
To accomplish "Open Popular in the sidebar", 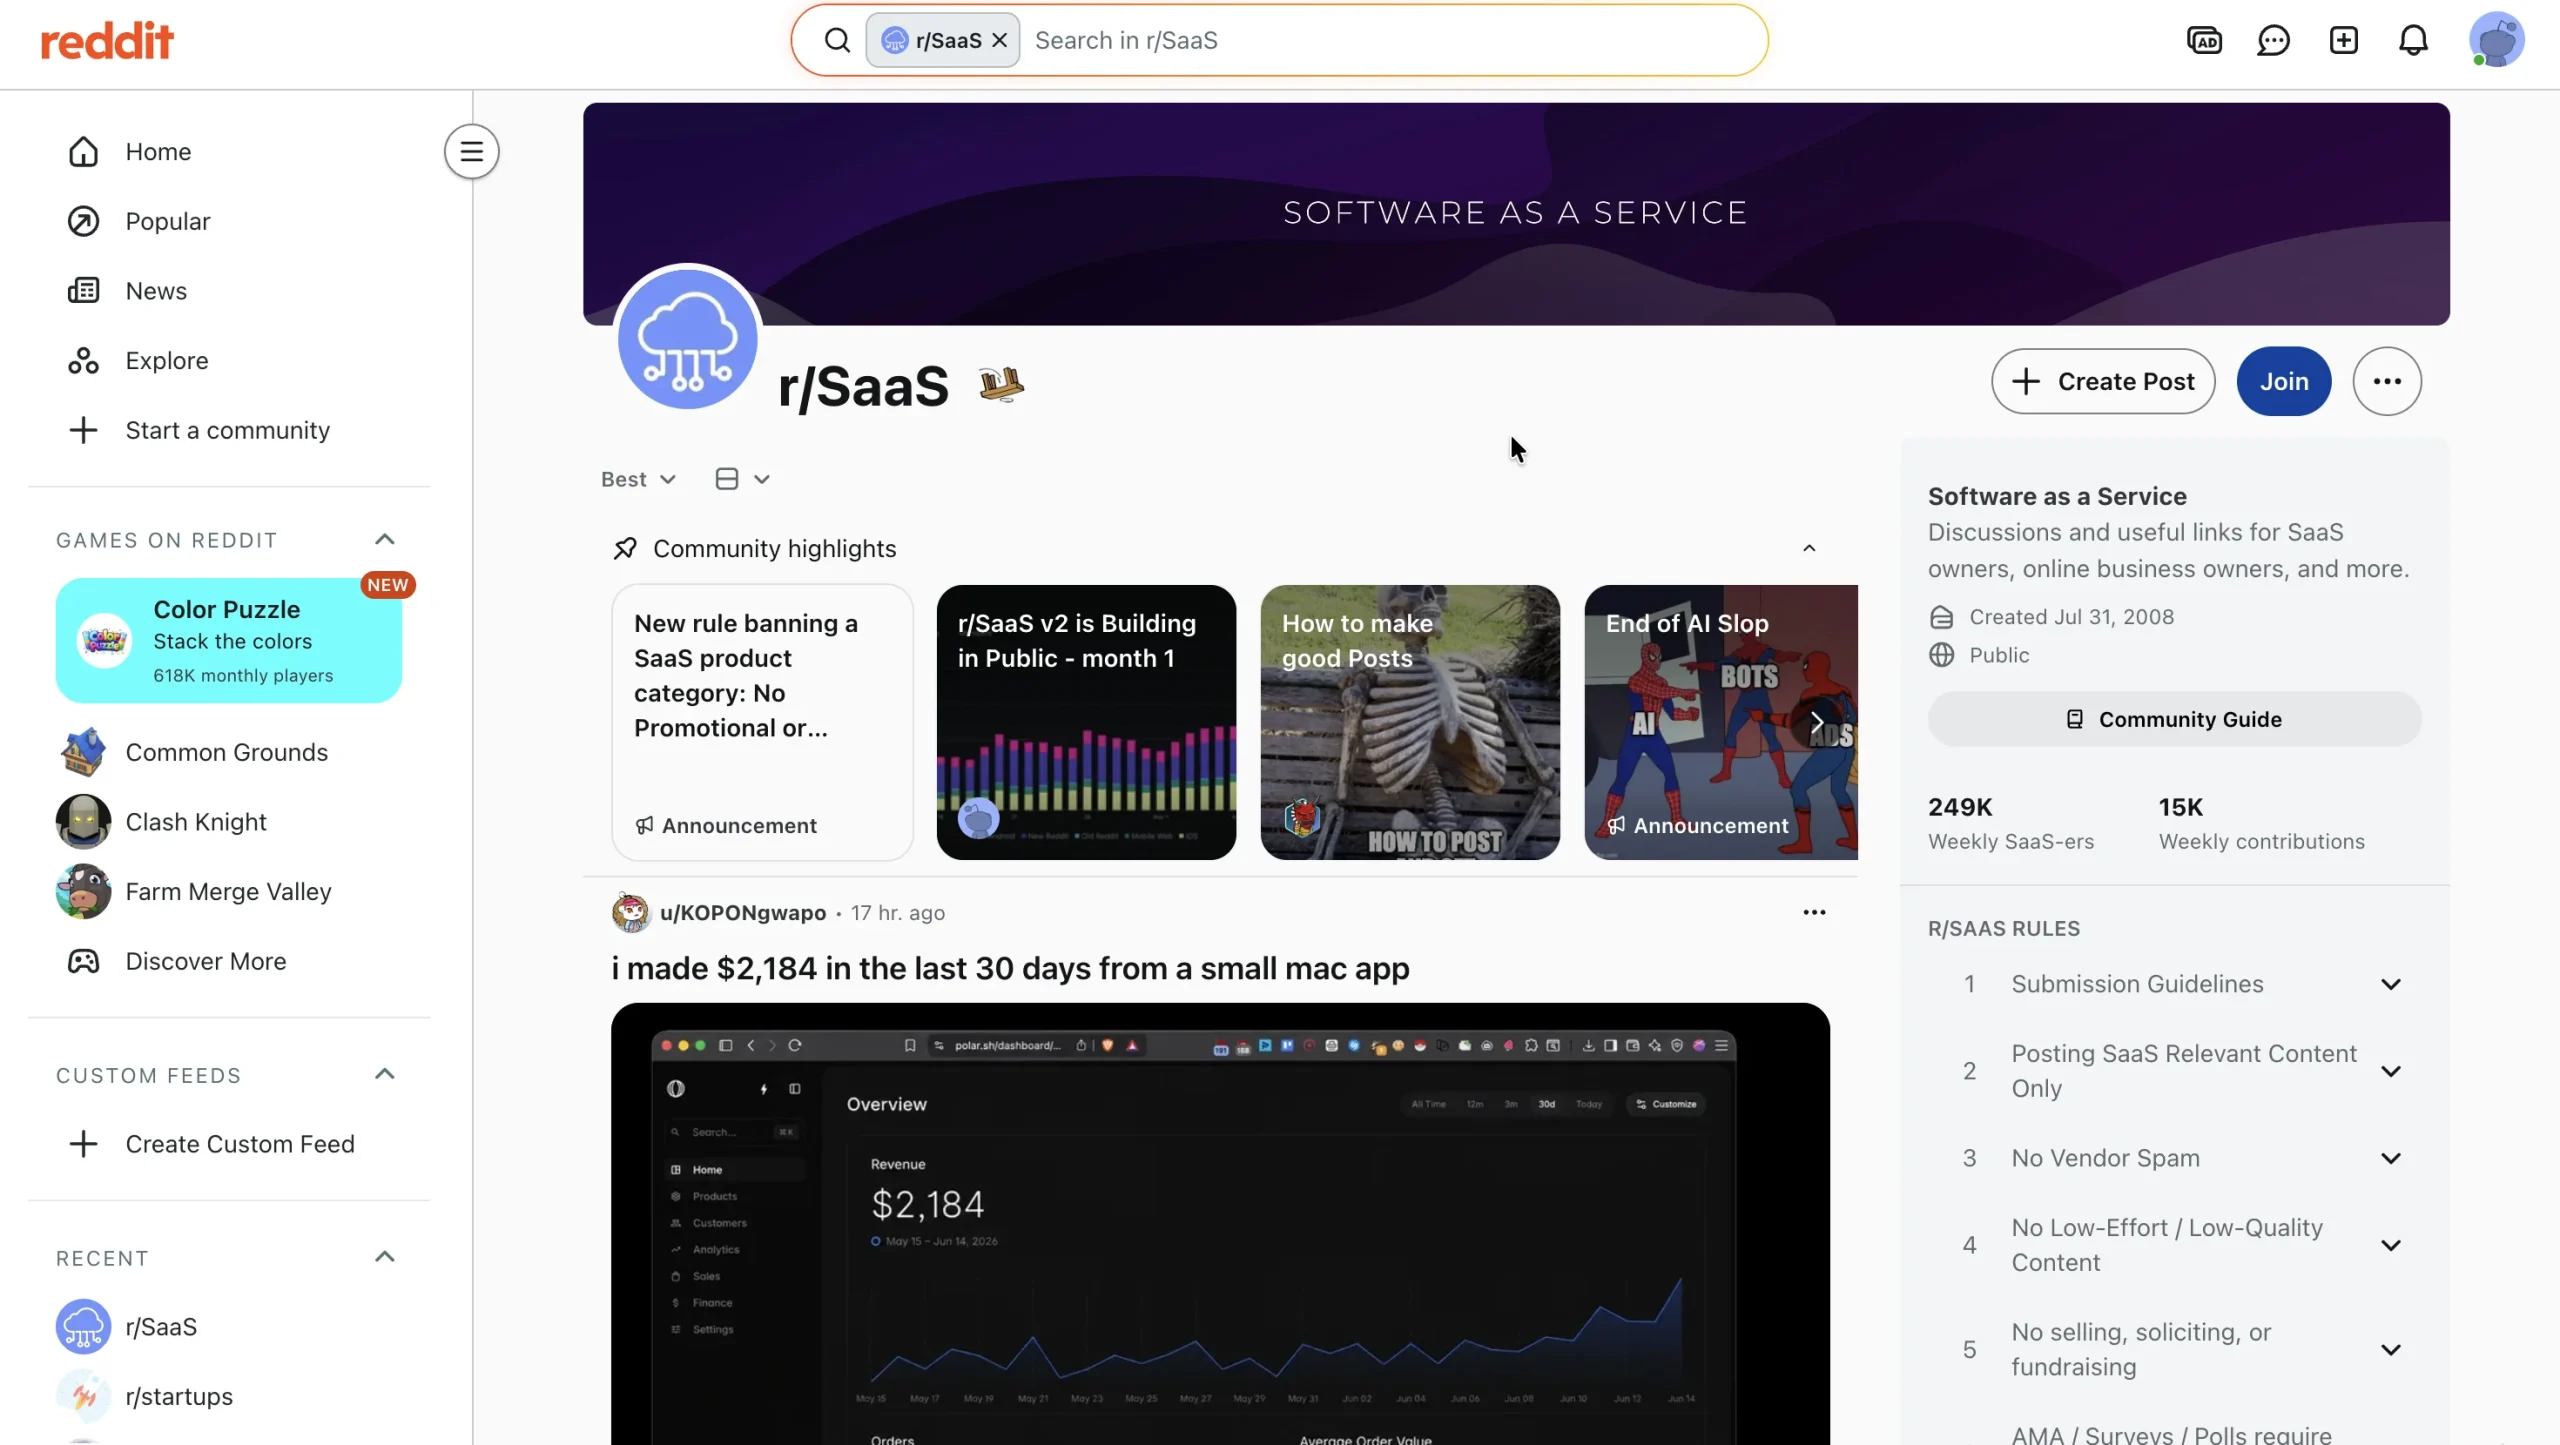I will 229,221.
